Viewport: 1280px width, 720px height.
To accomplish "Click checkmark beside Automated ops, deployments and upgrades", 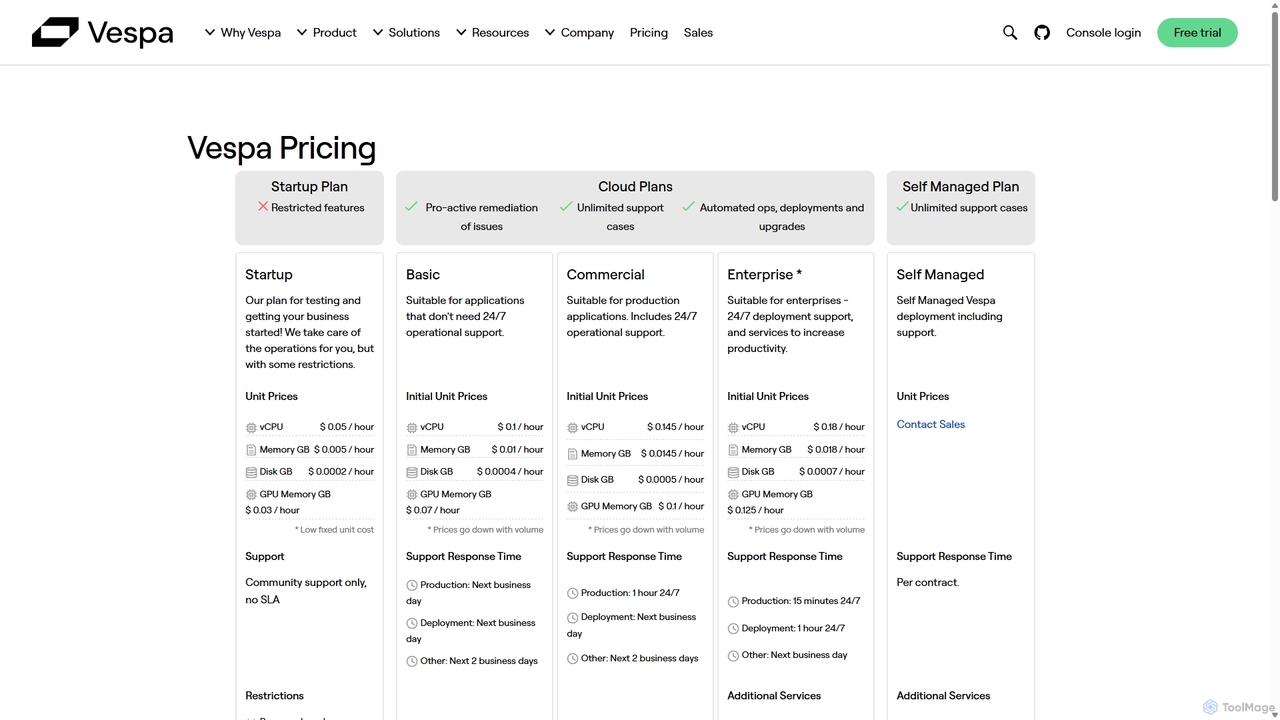I will point(688,207).
